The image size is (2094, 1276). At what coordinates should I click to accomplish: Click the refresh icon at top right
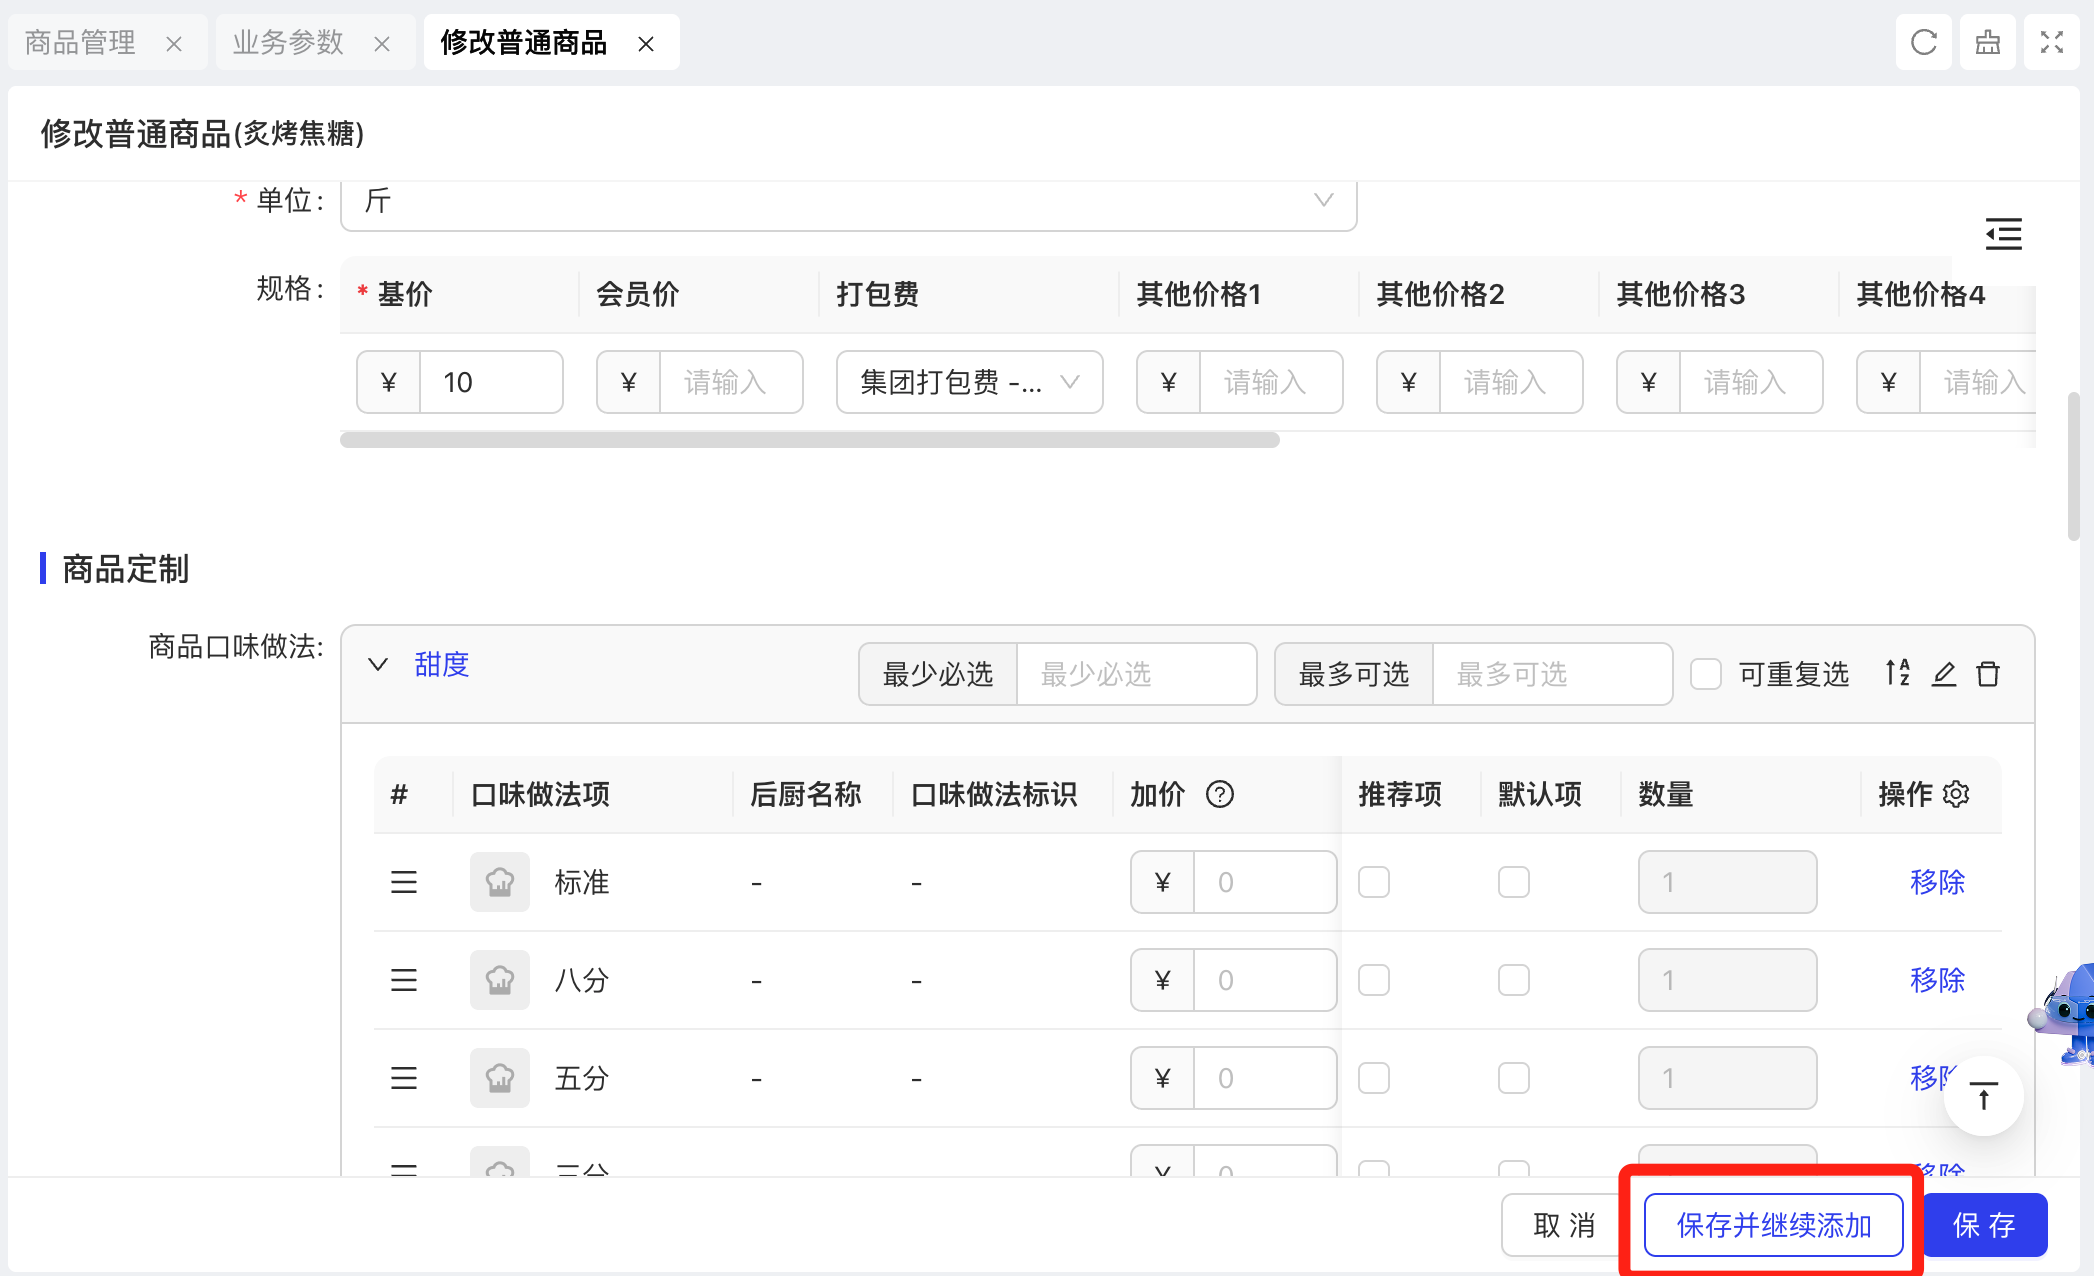pos(1923,42)
